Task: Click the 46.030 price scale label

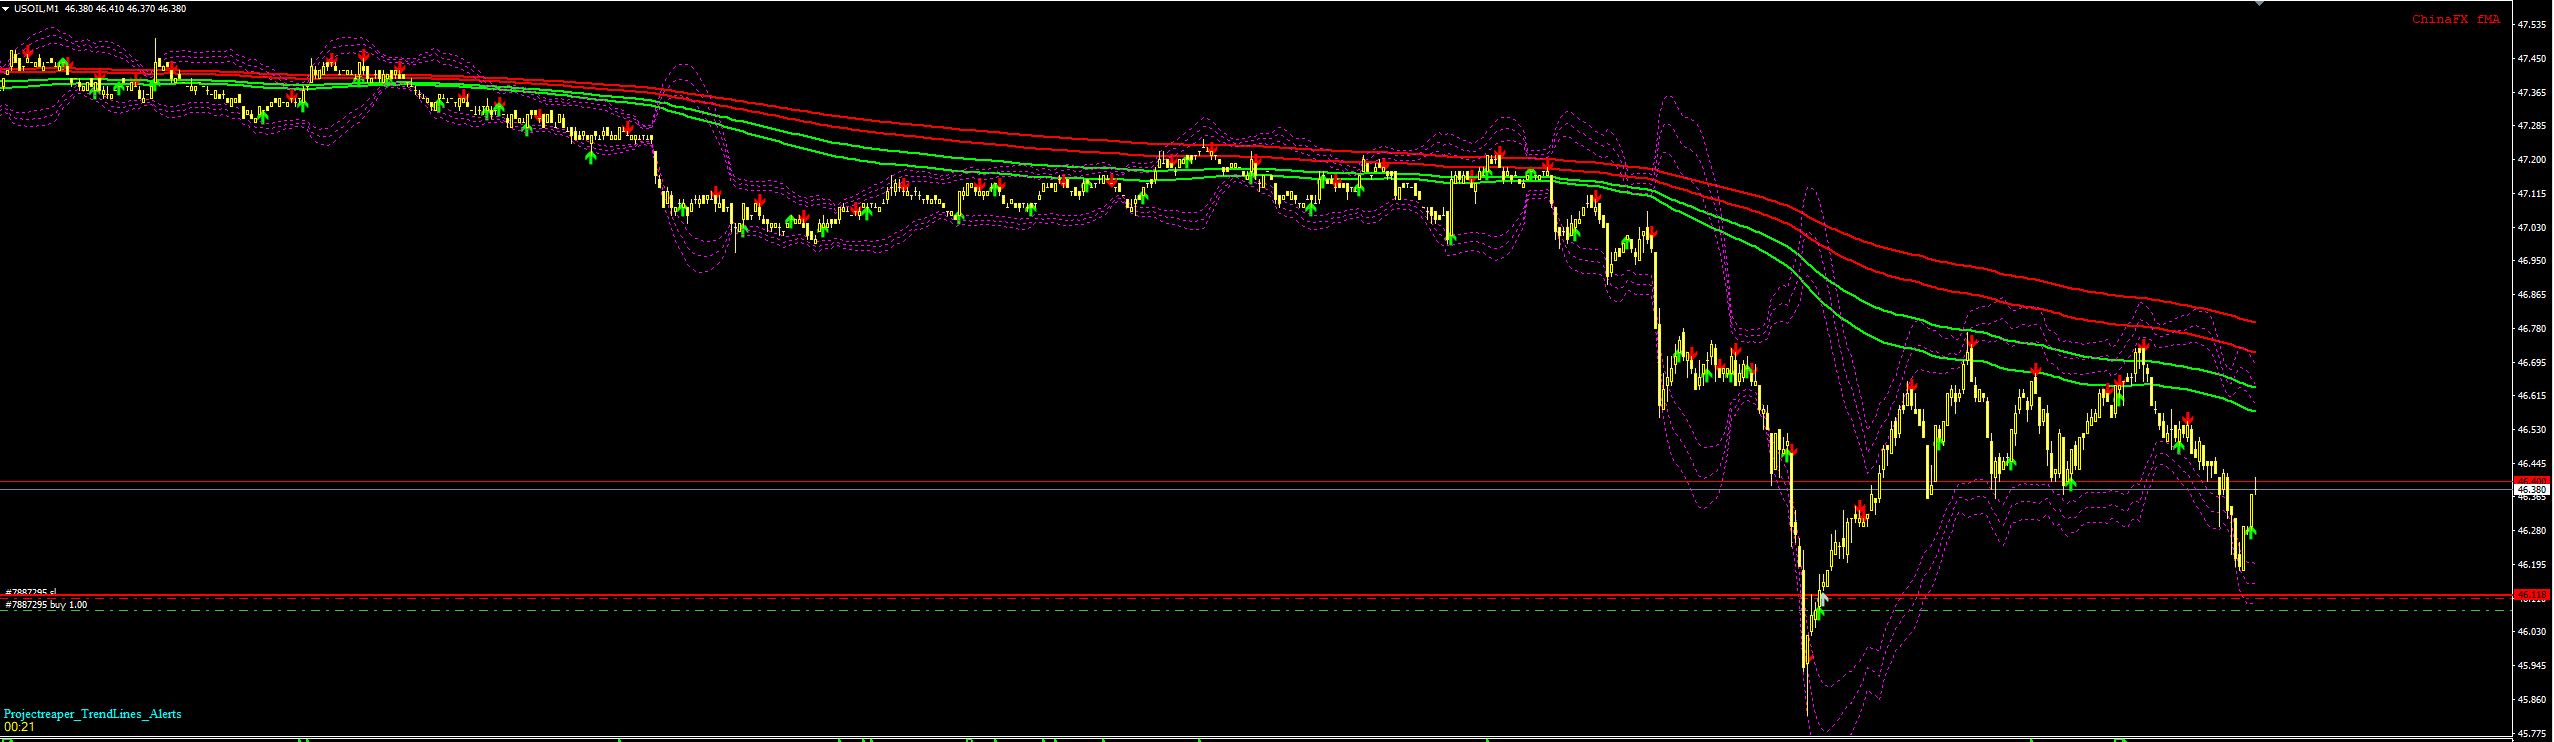Action: tap(2532, 632)
